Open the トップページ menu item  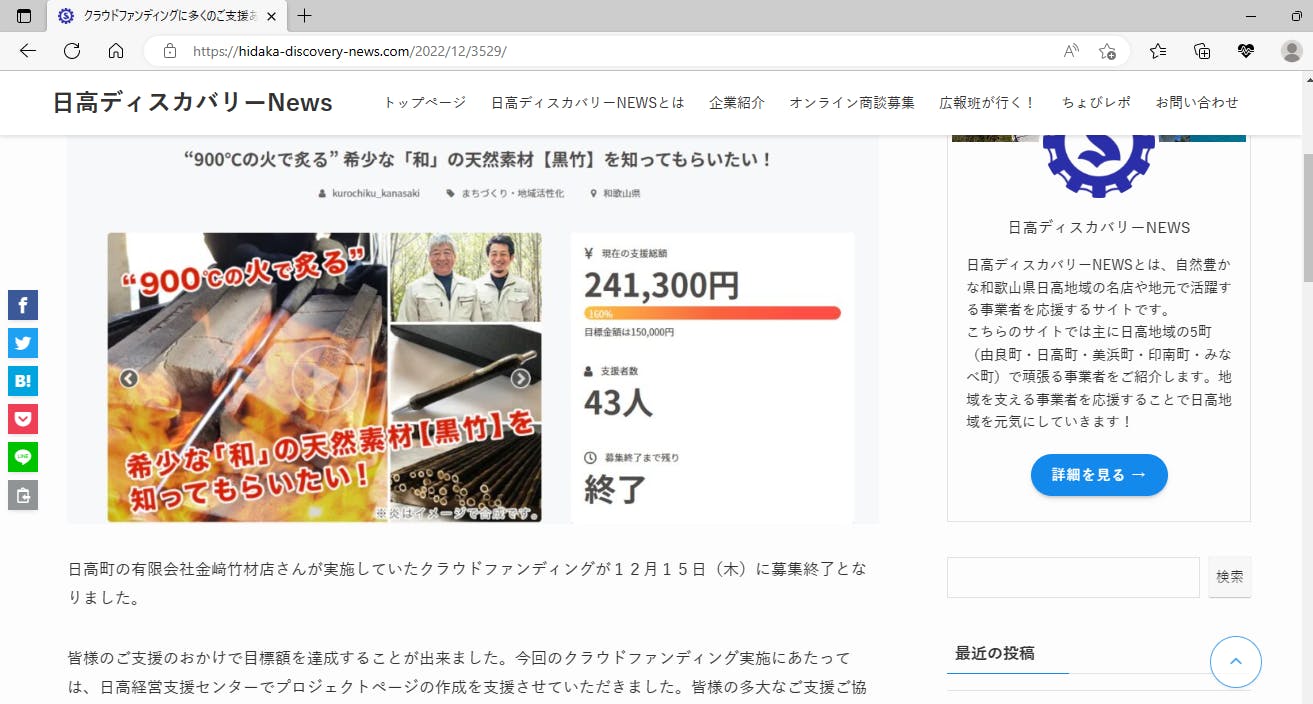[425, 103]
